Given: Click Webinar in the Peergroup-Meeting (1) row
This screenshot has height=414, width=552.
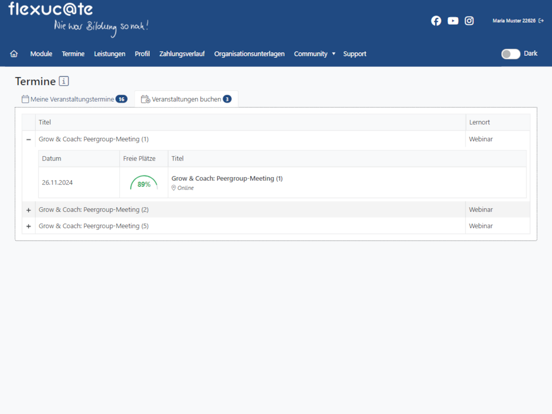Looking at the screenshot, I should 481,139.
